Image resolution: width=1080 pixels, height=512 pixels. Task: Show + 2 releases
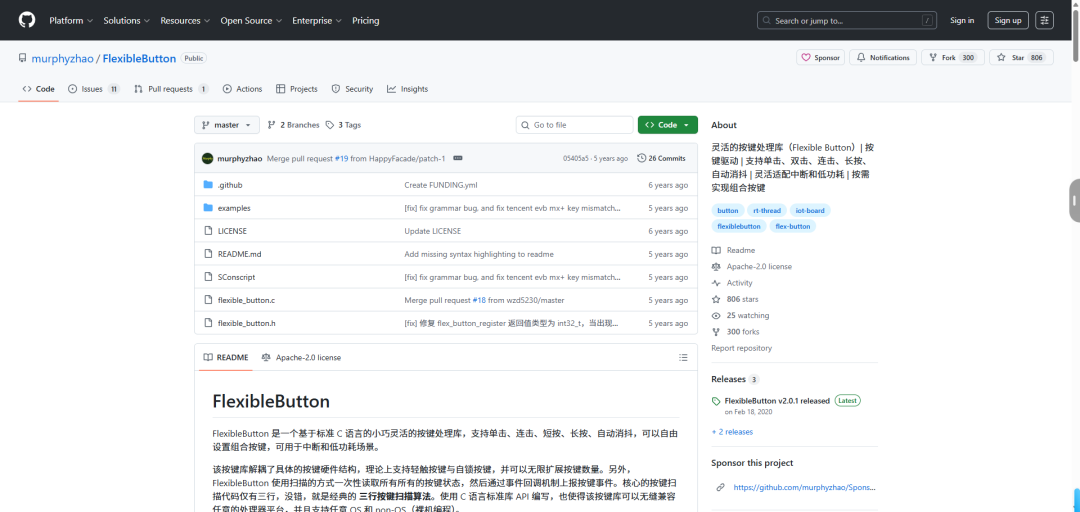pyautogui.click(x=732, y=432)
